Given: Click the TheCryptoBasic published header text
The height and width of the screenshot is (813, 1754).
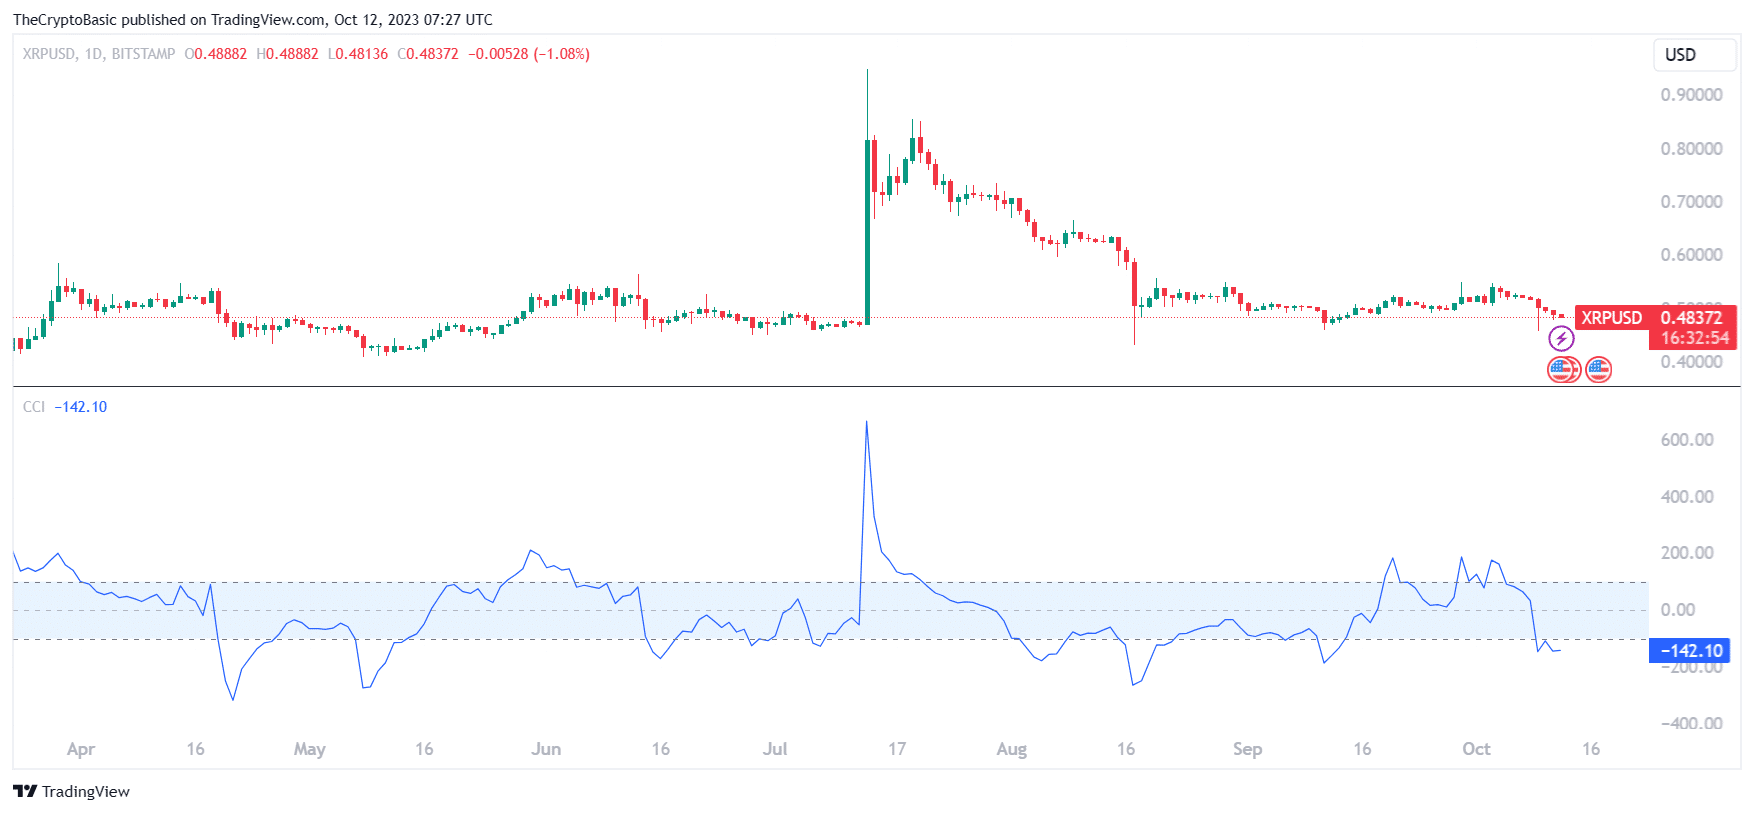Looking at the screenshot, I should [253, 19].
